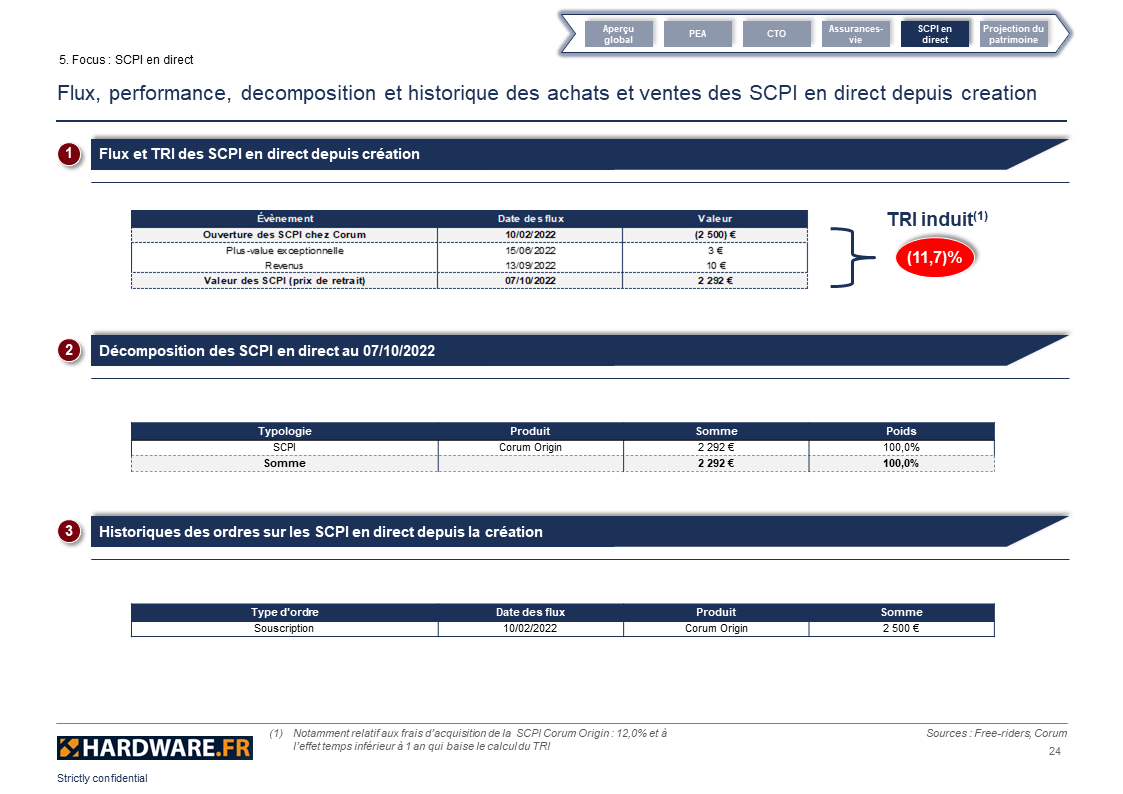Select the 3 € value cell
The image size is (1123, 794).
point(715,251)
